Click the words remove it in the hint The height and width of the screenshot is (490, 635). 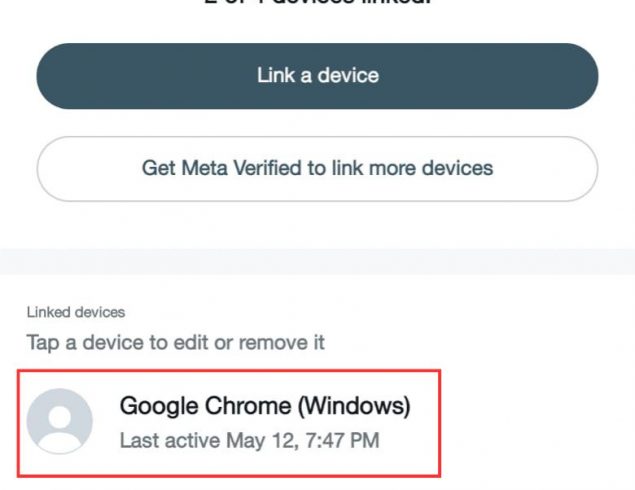282,343
